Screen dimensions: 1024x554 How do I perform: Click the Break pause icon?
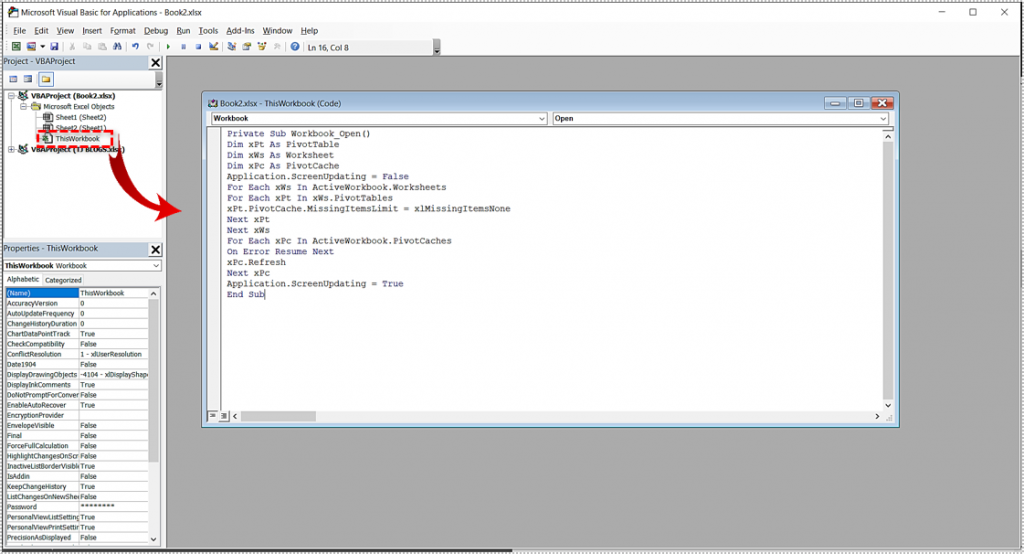184,47
